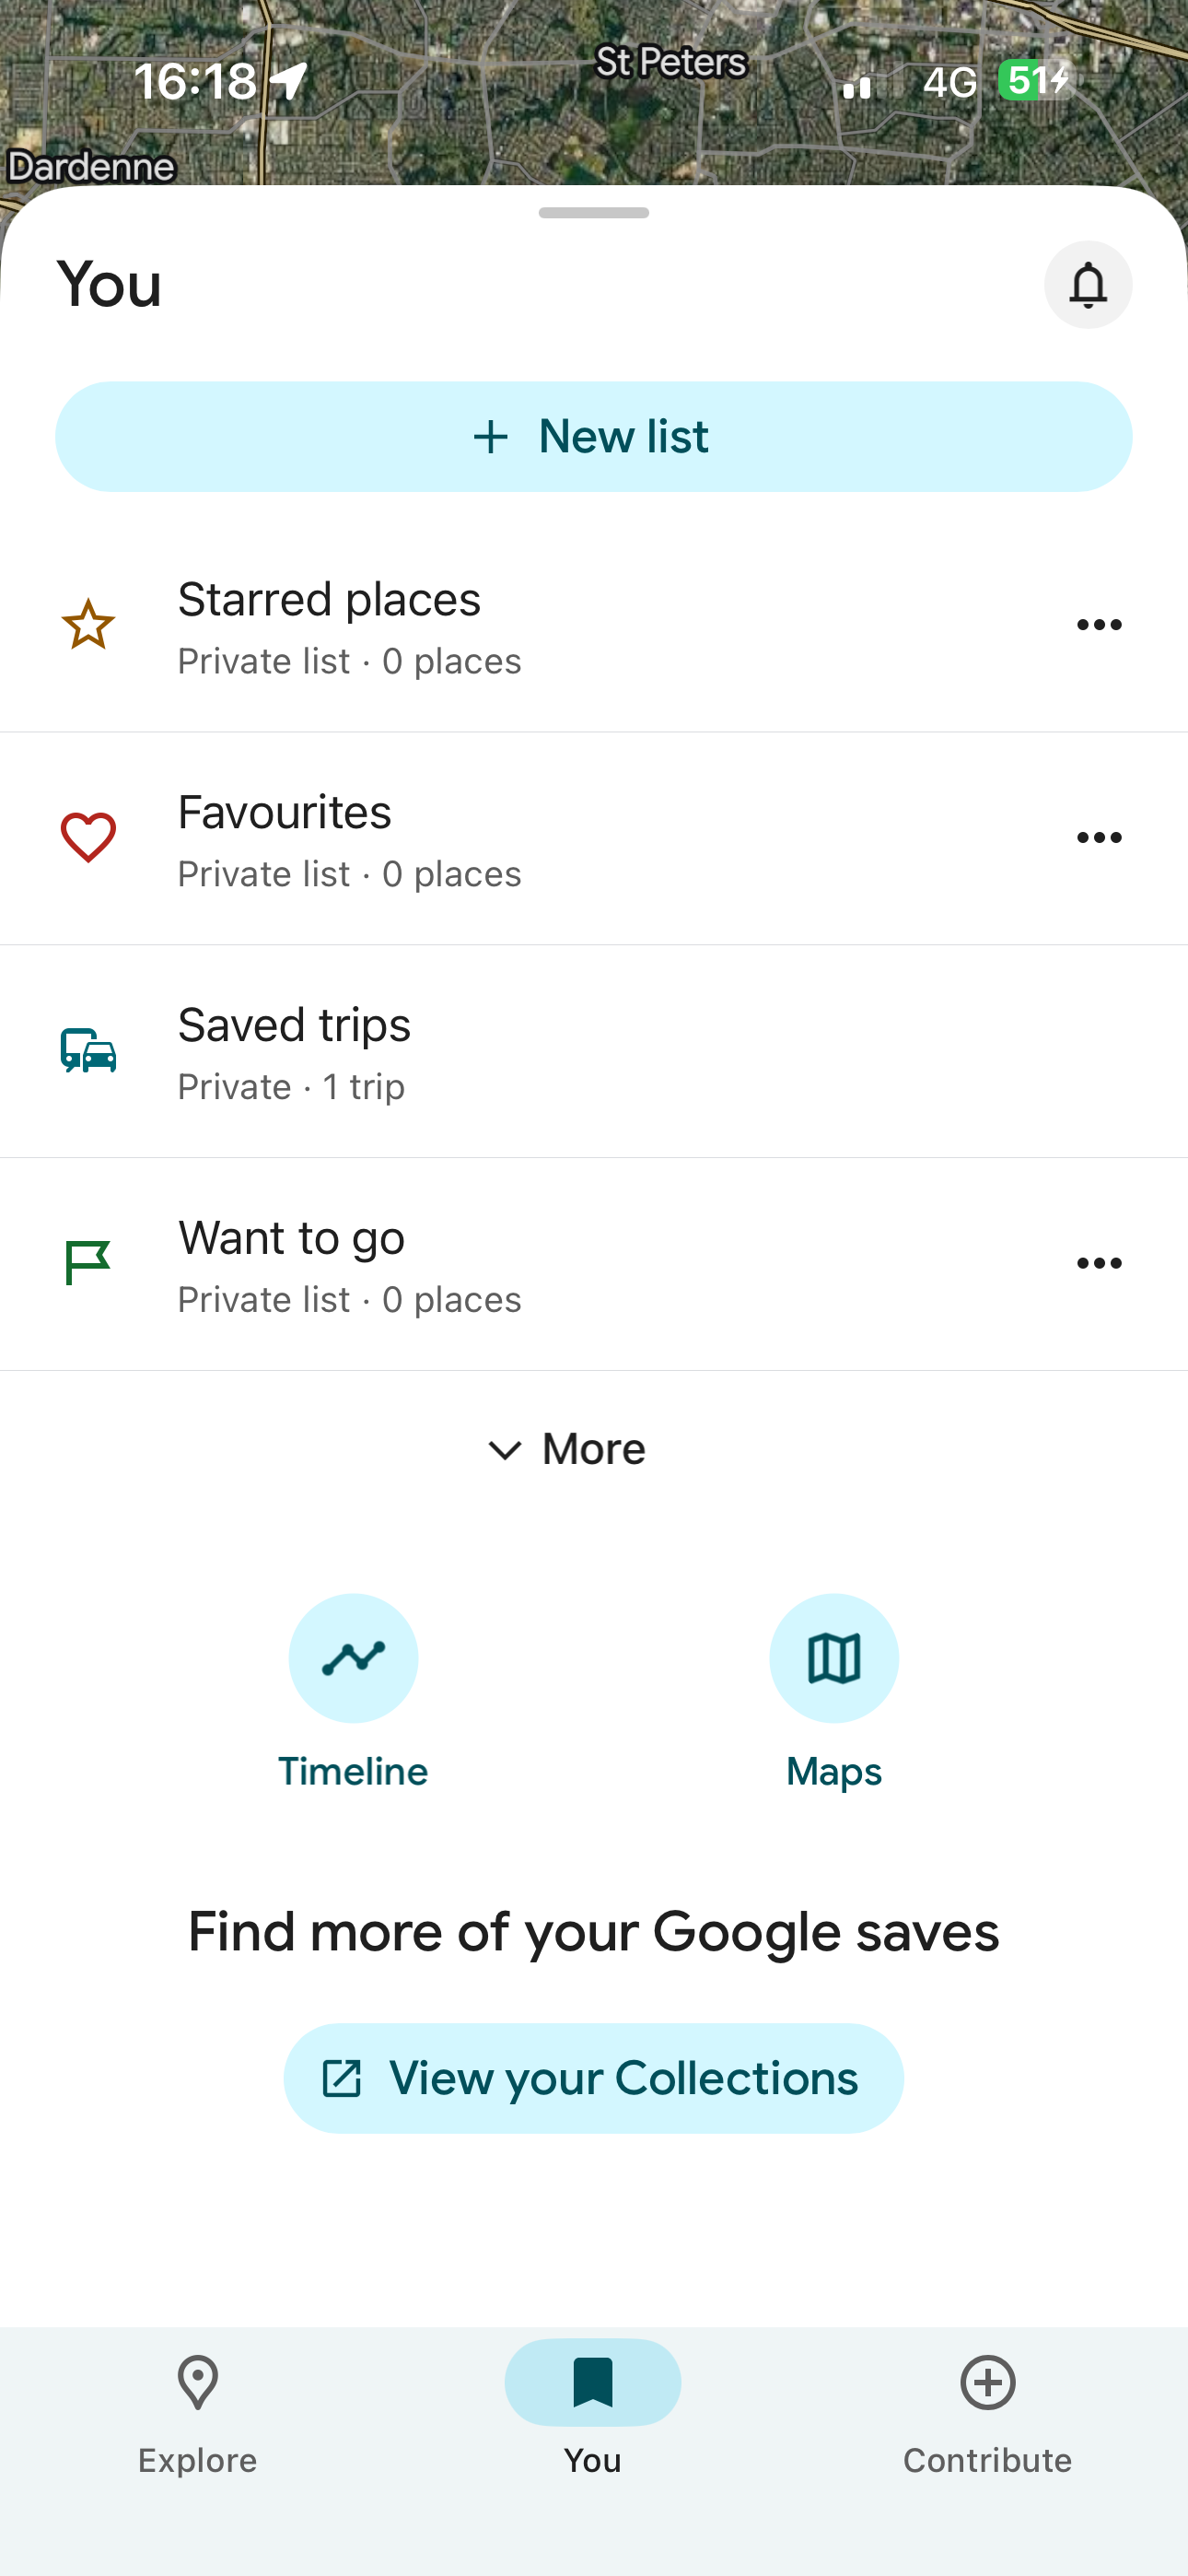Open options menu for Starred places
The height and width of the screenshot is (2576, 1188).
[1099, 625]
